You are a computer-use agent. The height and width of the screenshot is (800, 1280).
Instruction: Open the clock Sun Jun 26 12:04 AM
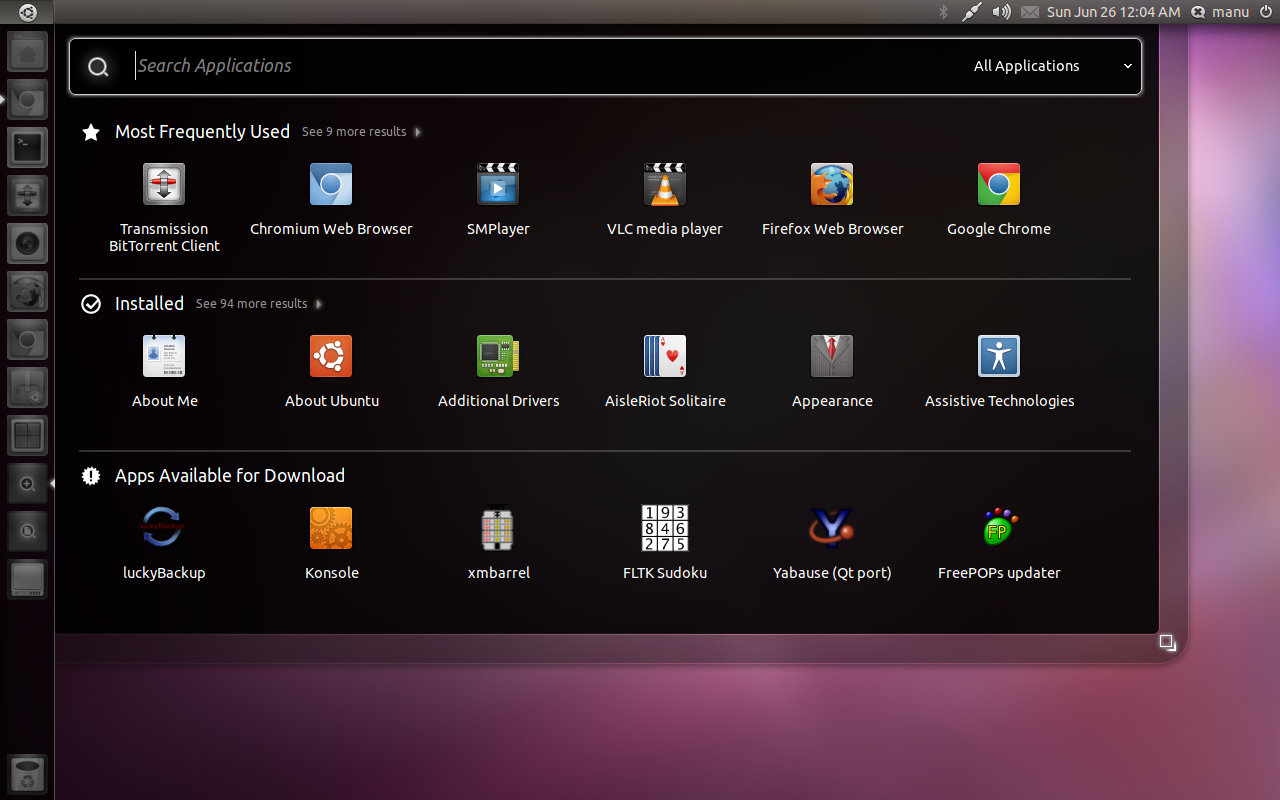[x=1113, y=12]
